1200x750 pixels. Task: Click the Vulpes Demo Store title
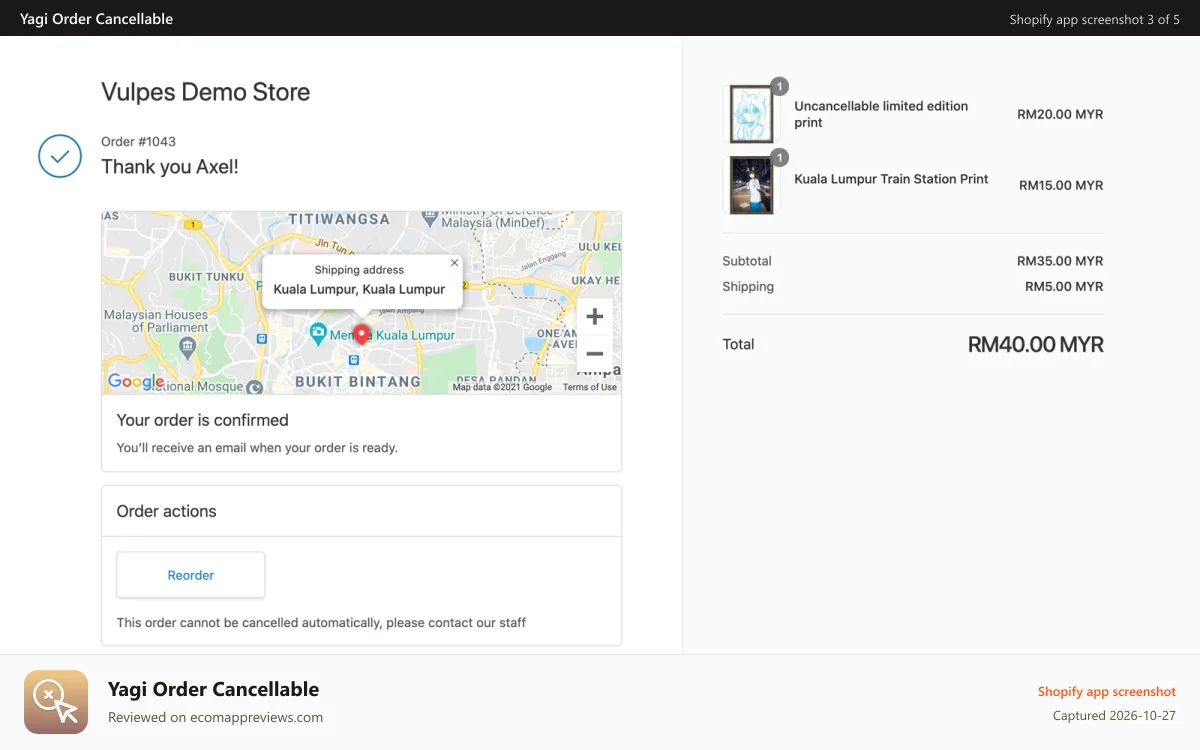[x=206, y=92]
